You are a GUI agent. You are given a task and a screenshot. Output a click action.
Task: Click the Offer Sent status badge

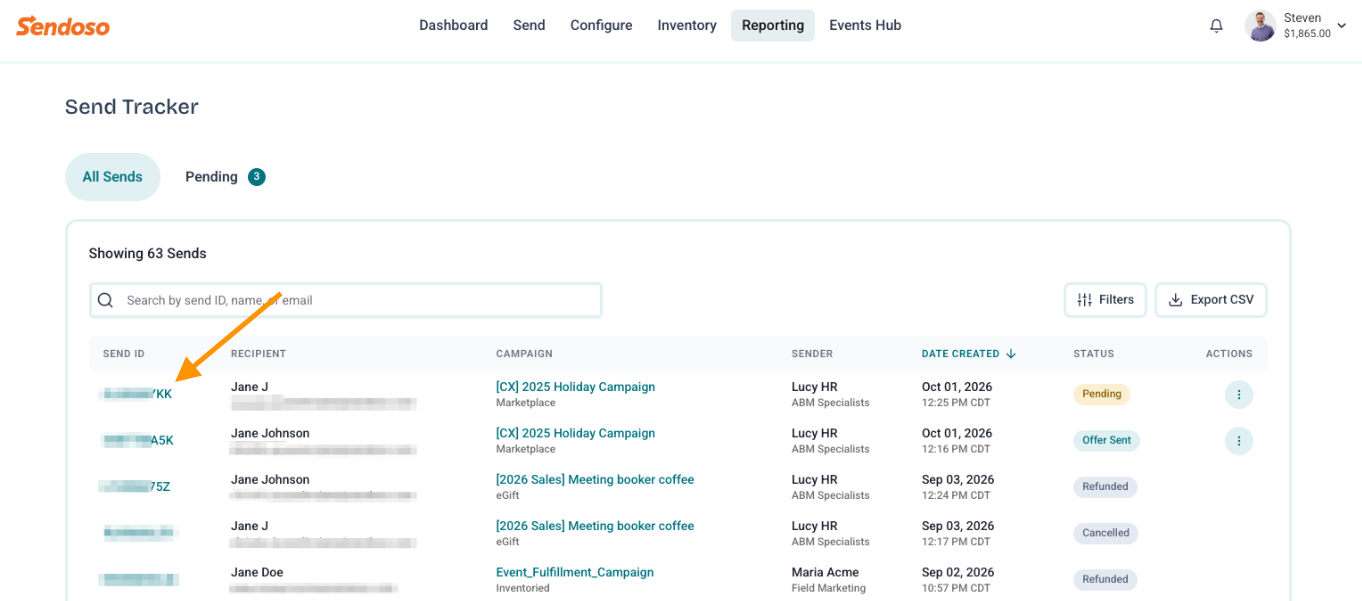1106,440
